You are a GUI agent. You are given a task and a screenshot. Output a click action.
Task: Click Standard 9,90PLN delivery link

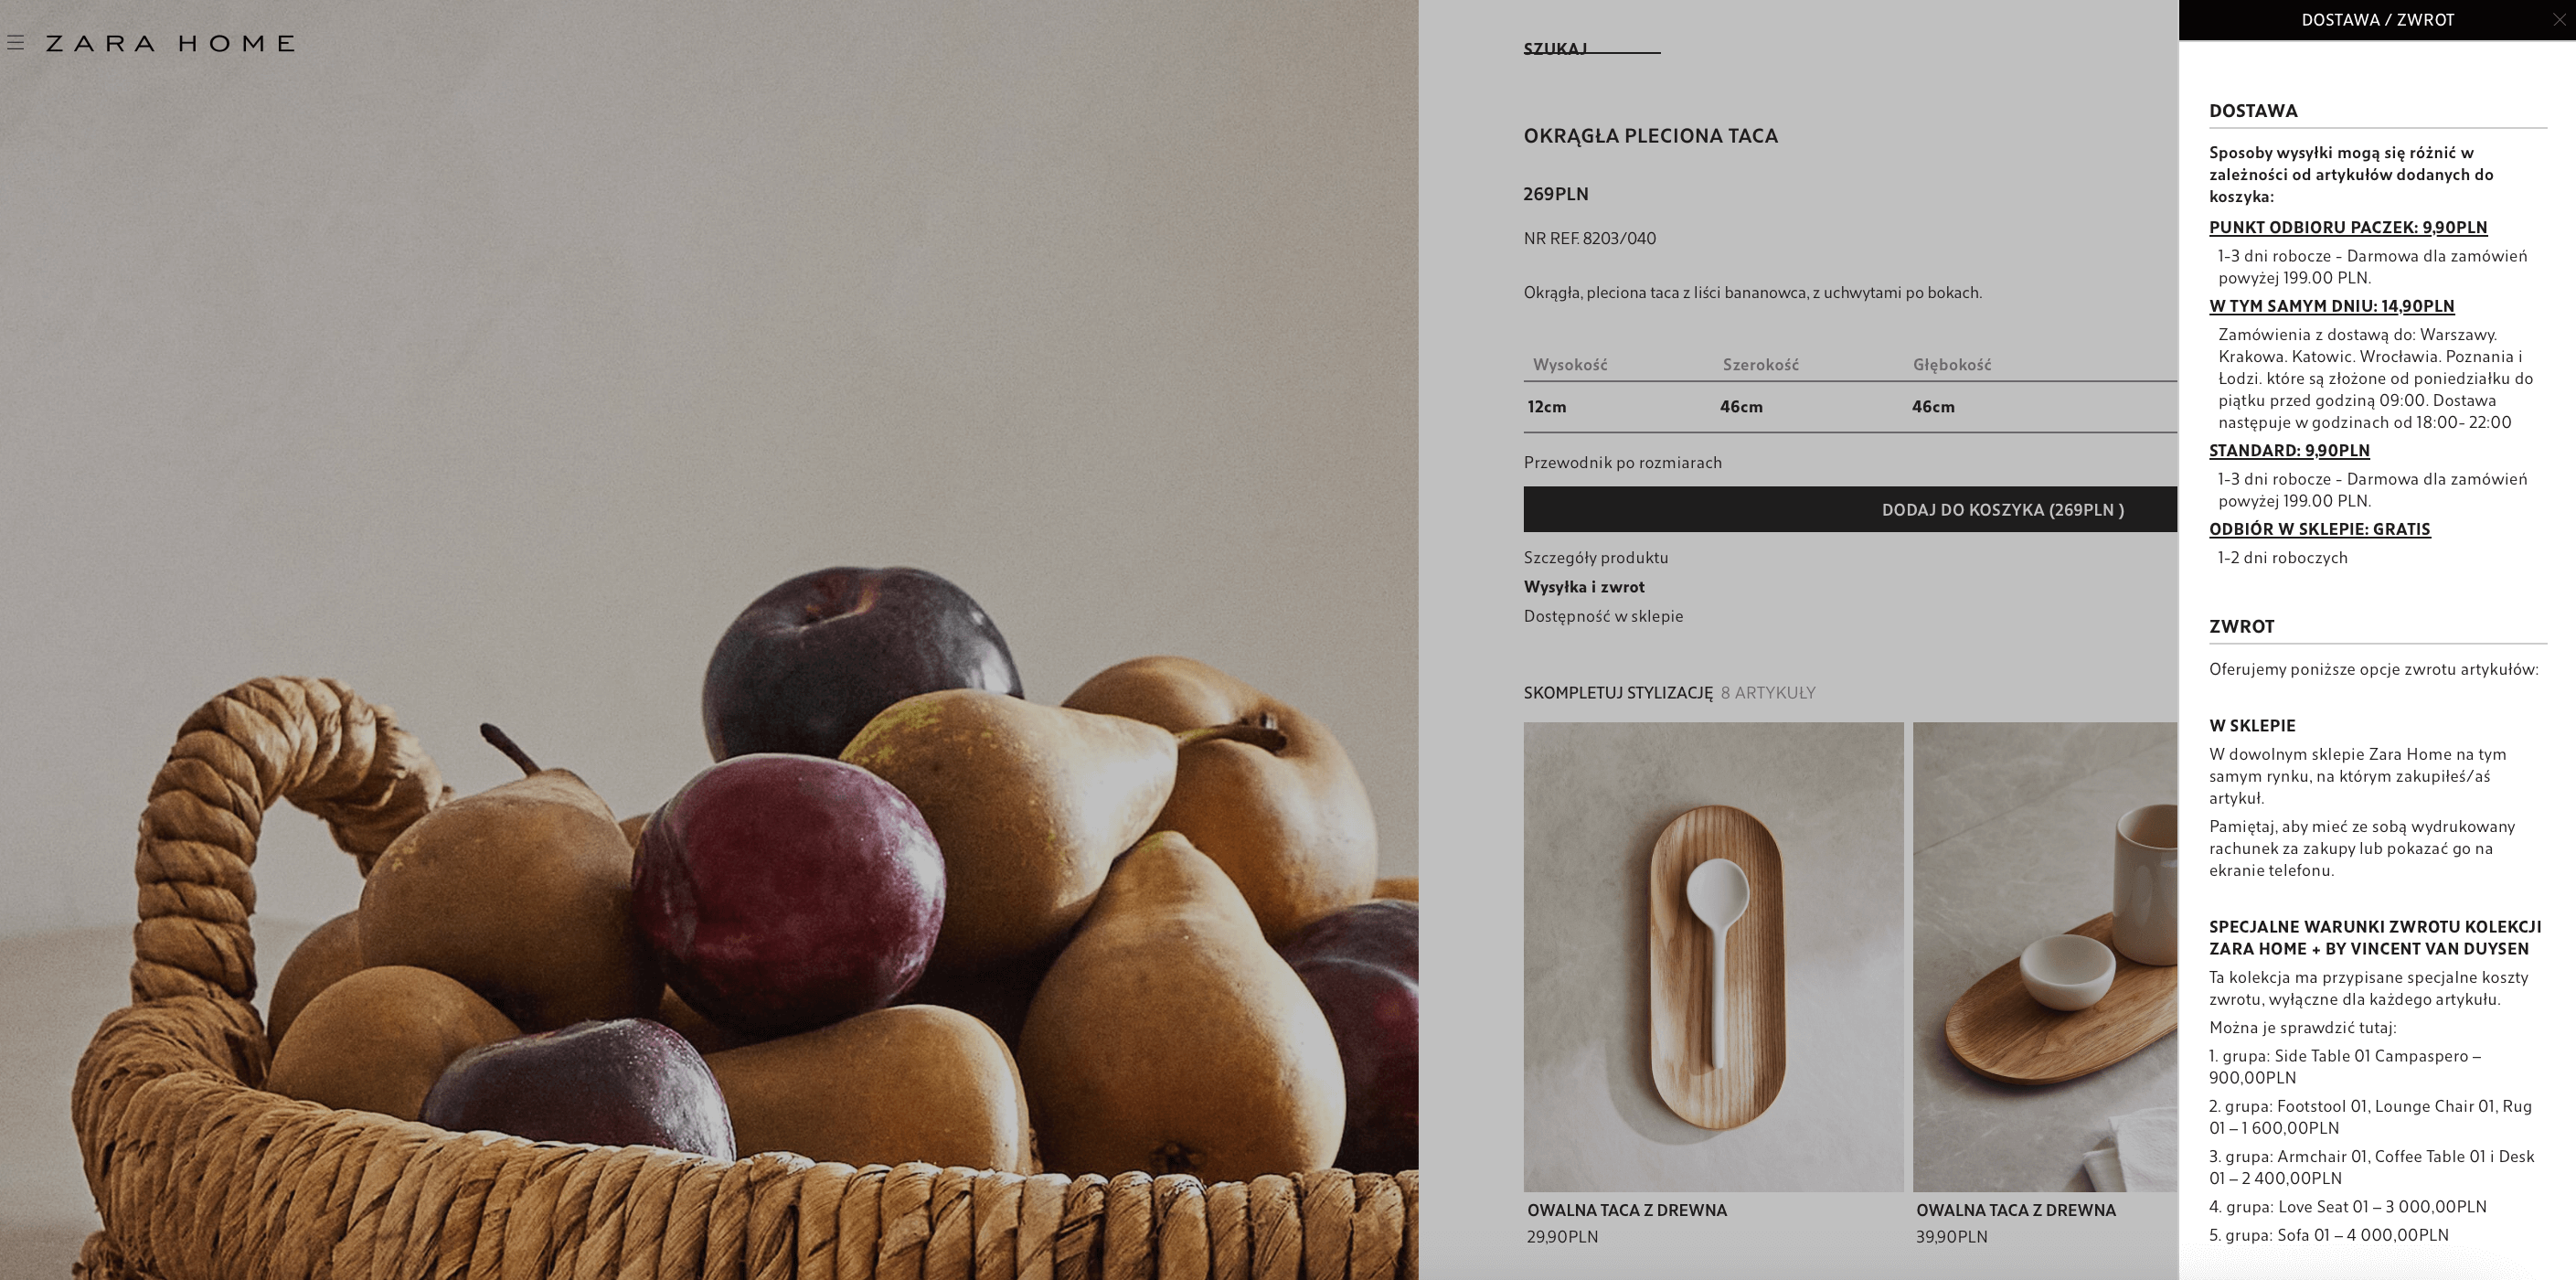point(2289,450)
